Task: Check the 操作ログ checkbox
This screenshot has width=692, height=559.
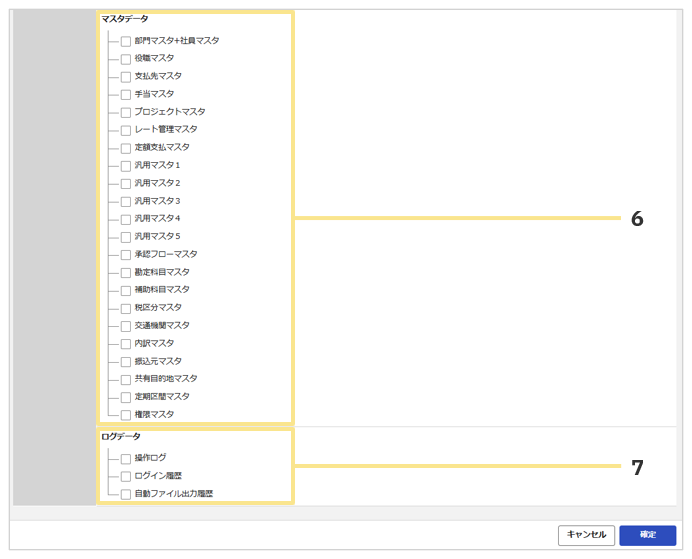Action: point(126,458)
